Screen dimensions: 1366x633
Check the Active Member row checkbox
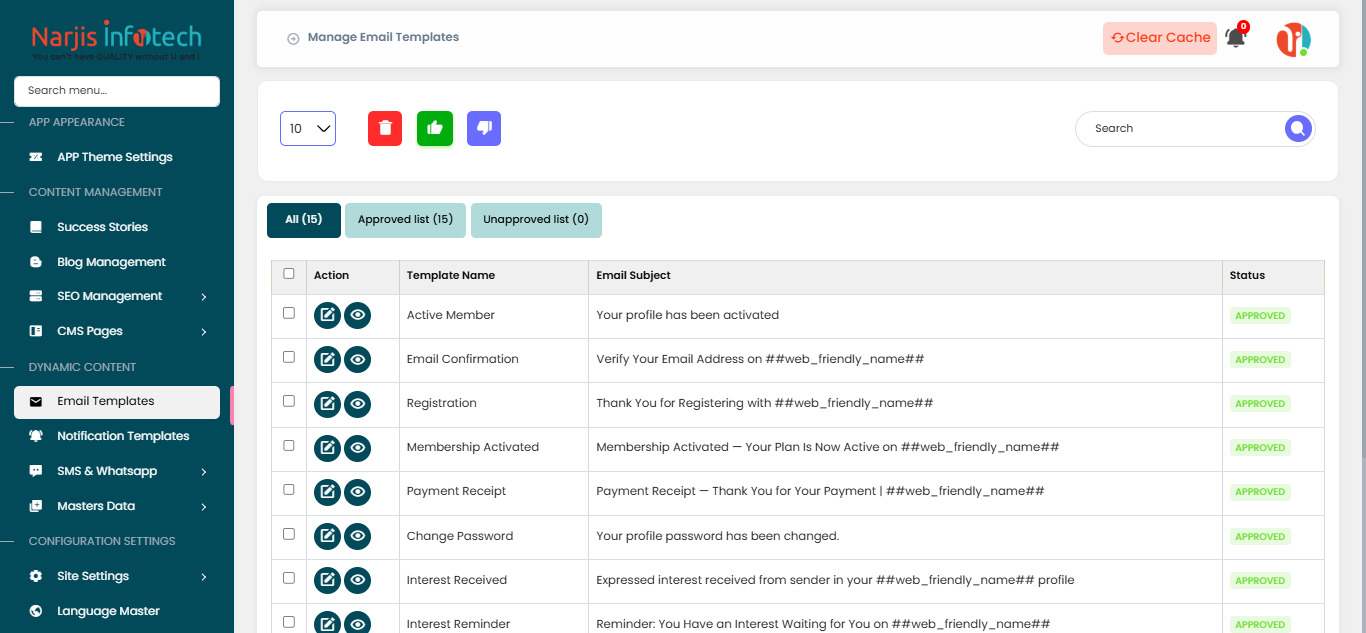pyautogui.click(x=289, y=313)
